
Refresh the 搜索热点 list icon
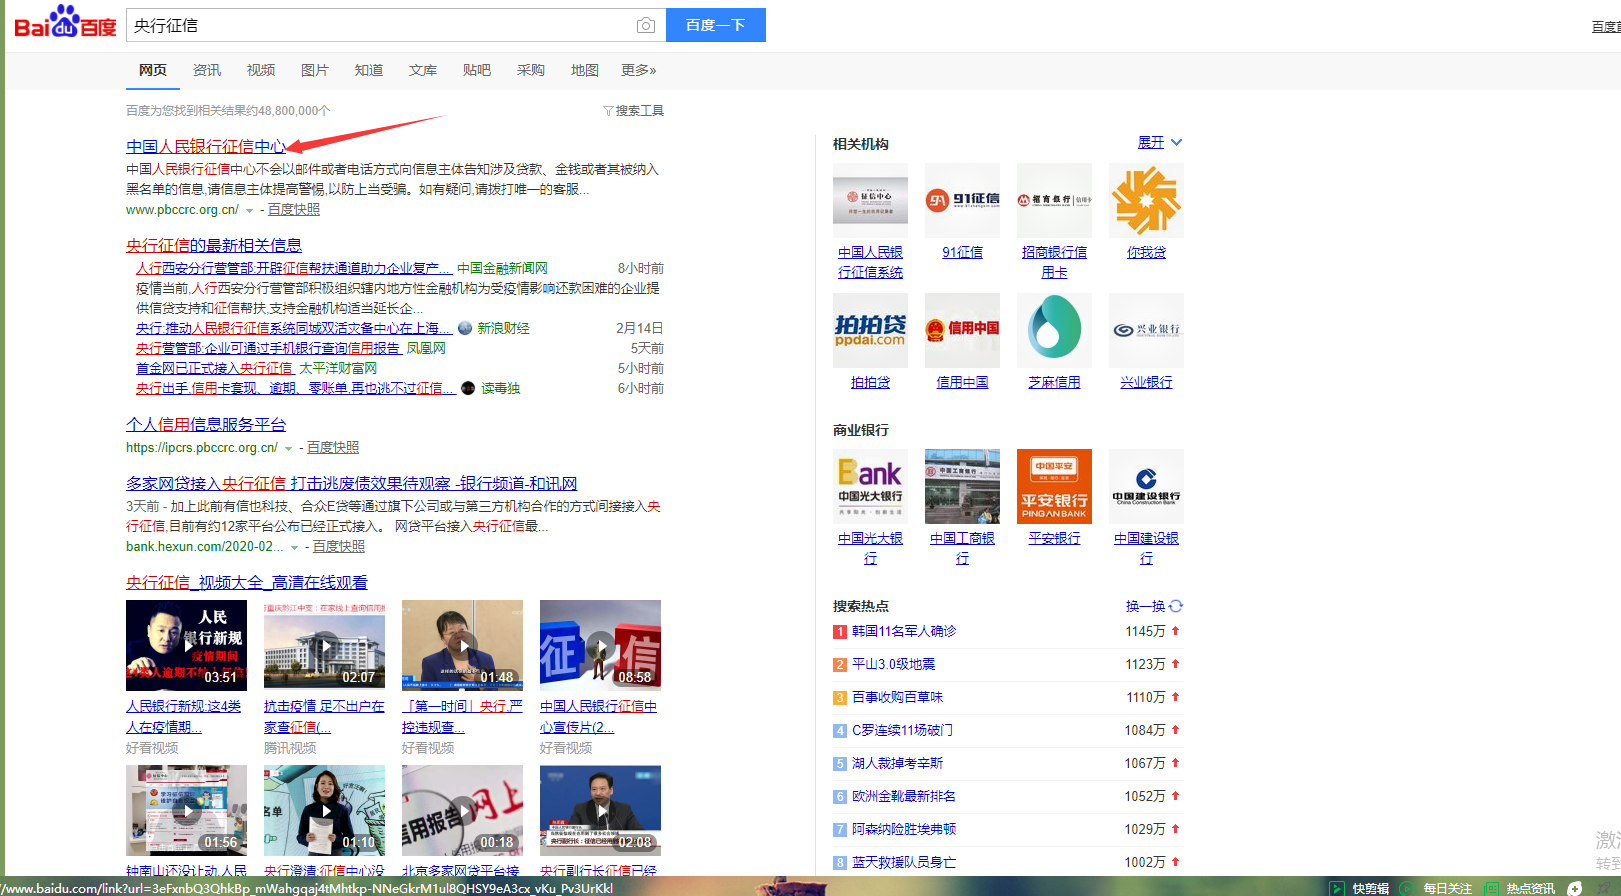[x=1176, y=606]
